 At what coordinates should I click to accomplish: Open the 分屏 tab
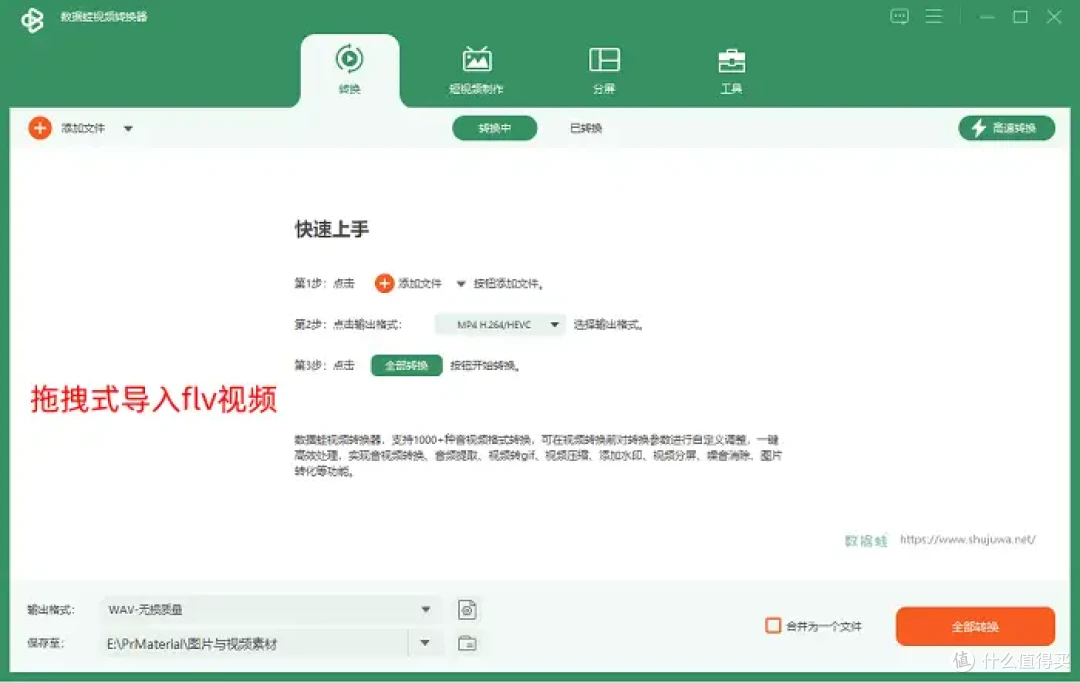tap(604, 70)
